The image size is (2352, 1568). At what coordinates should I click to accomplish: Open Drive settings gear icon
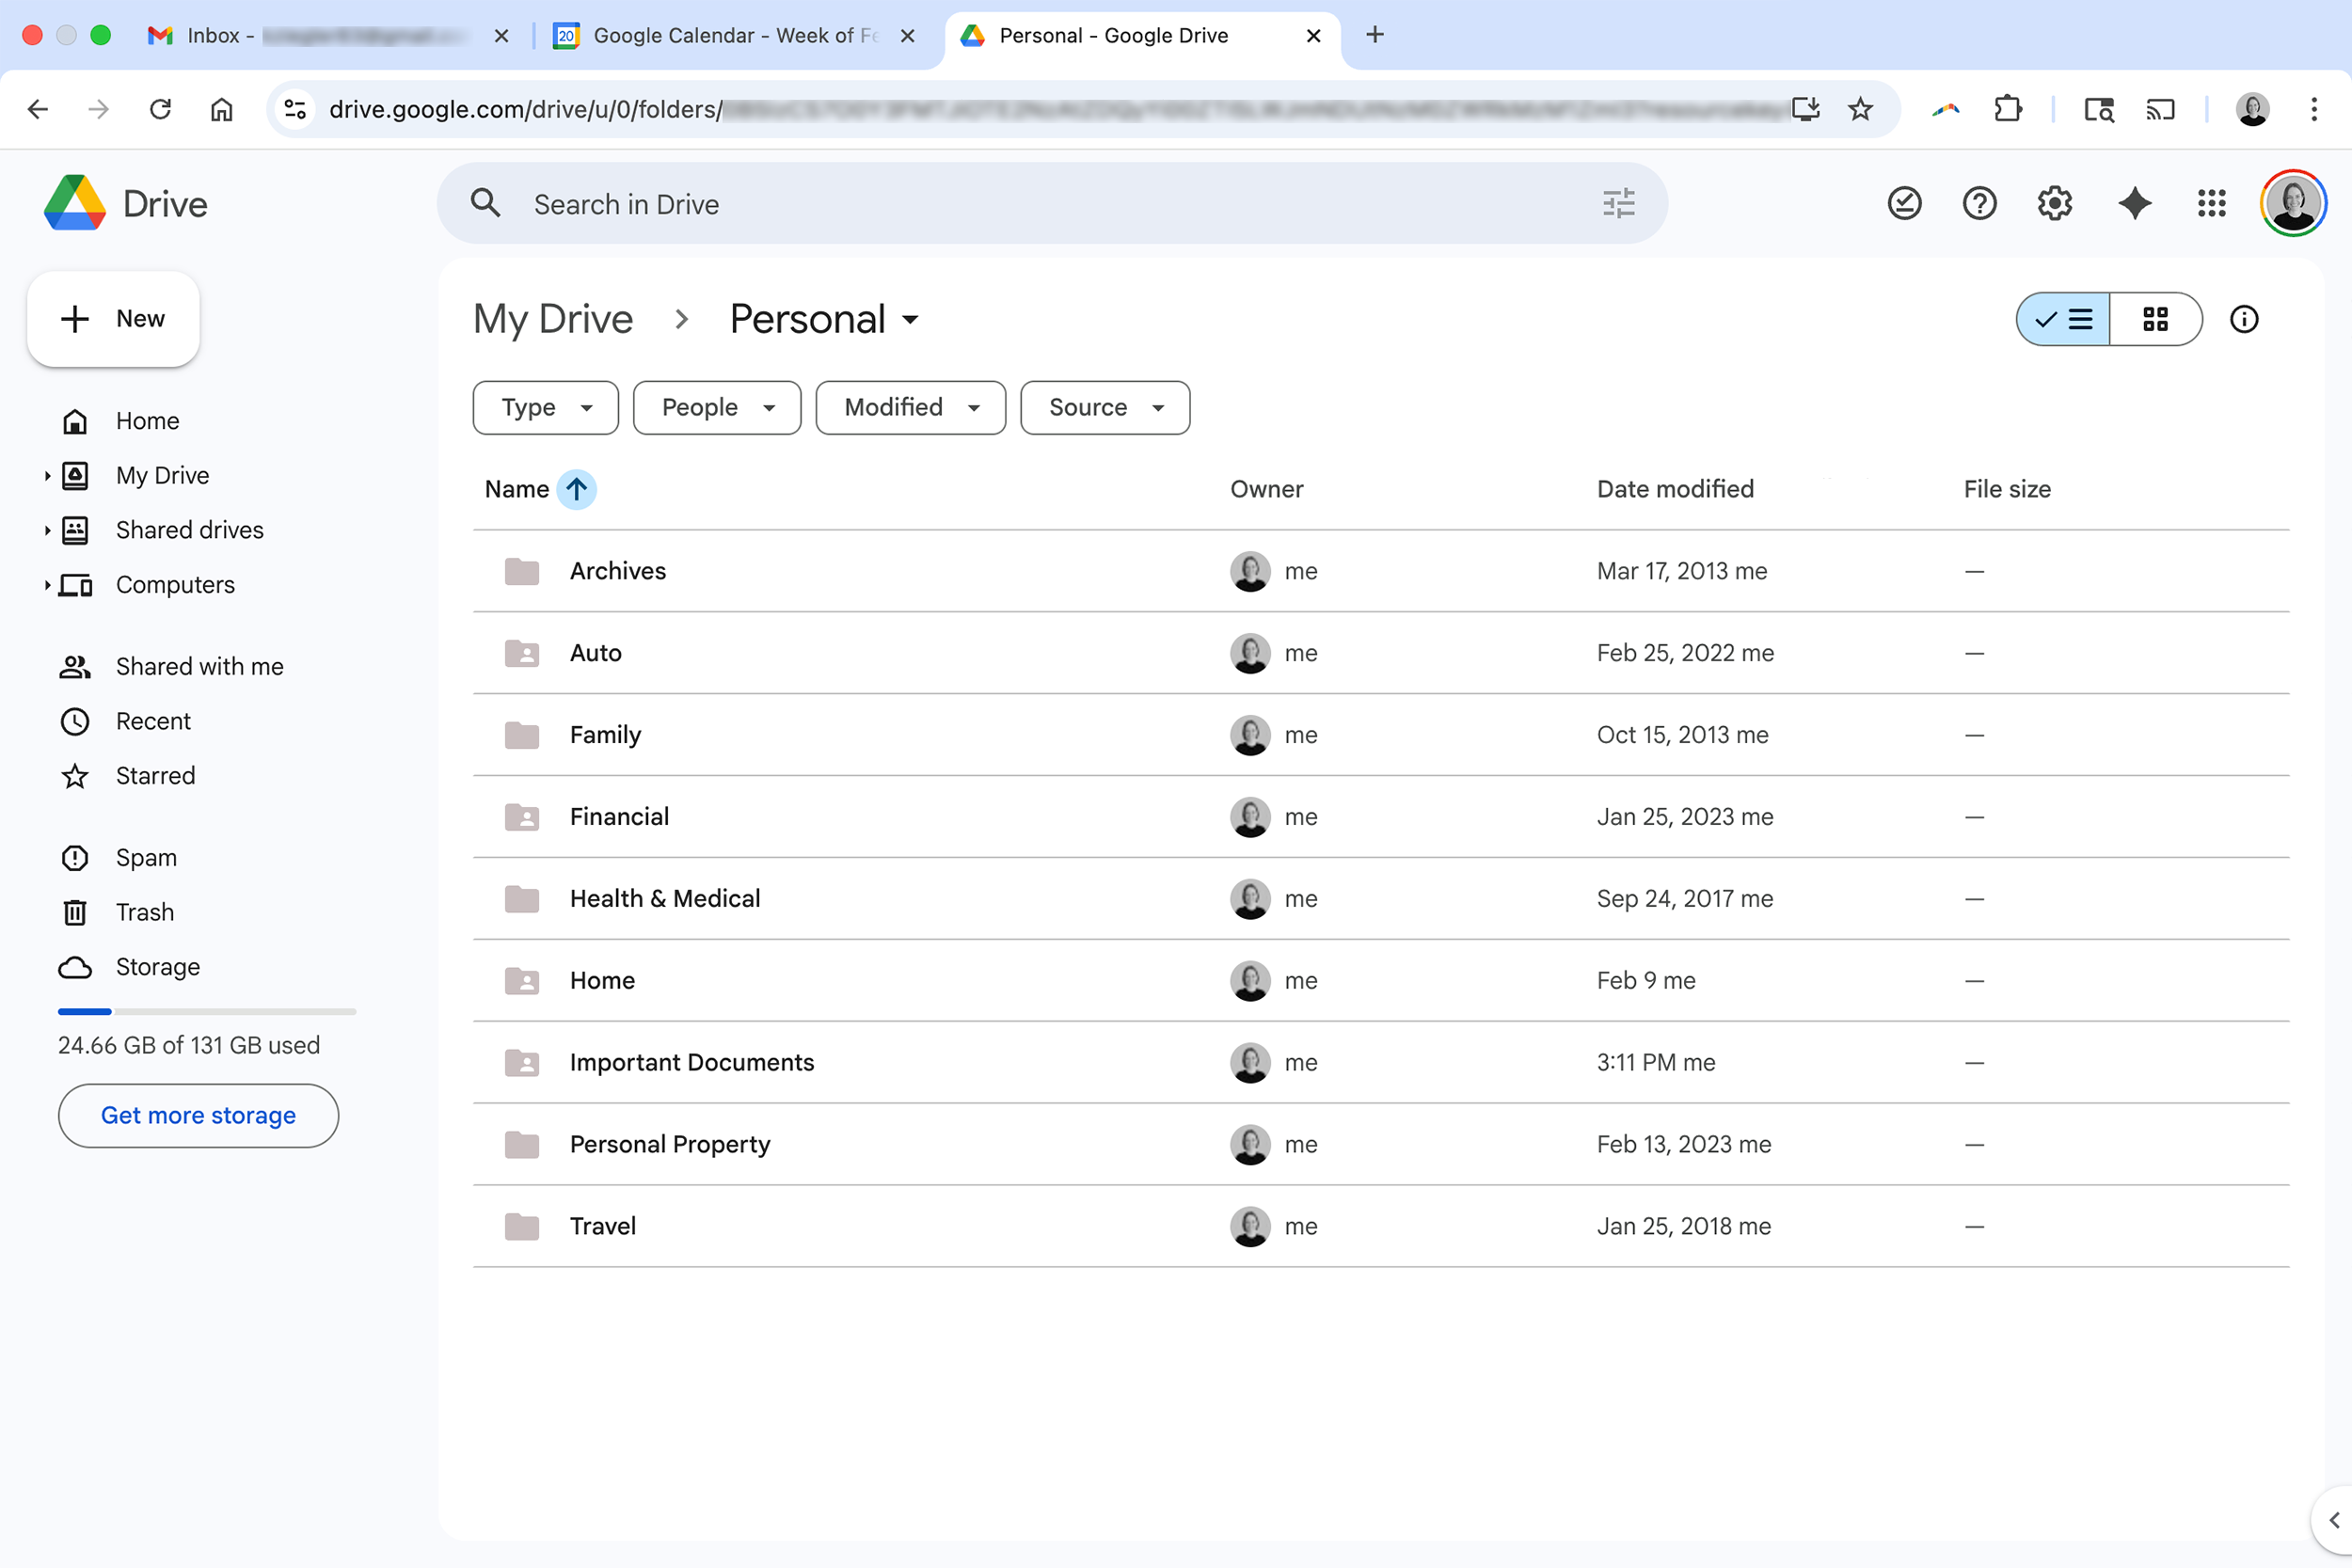2054,204
